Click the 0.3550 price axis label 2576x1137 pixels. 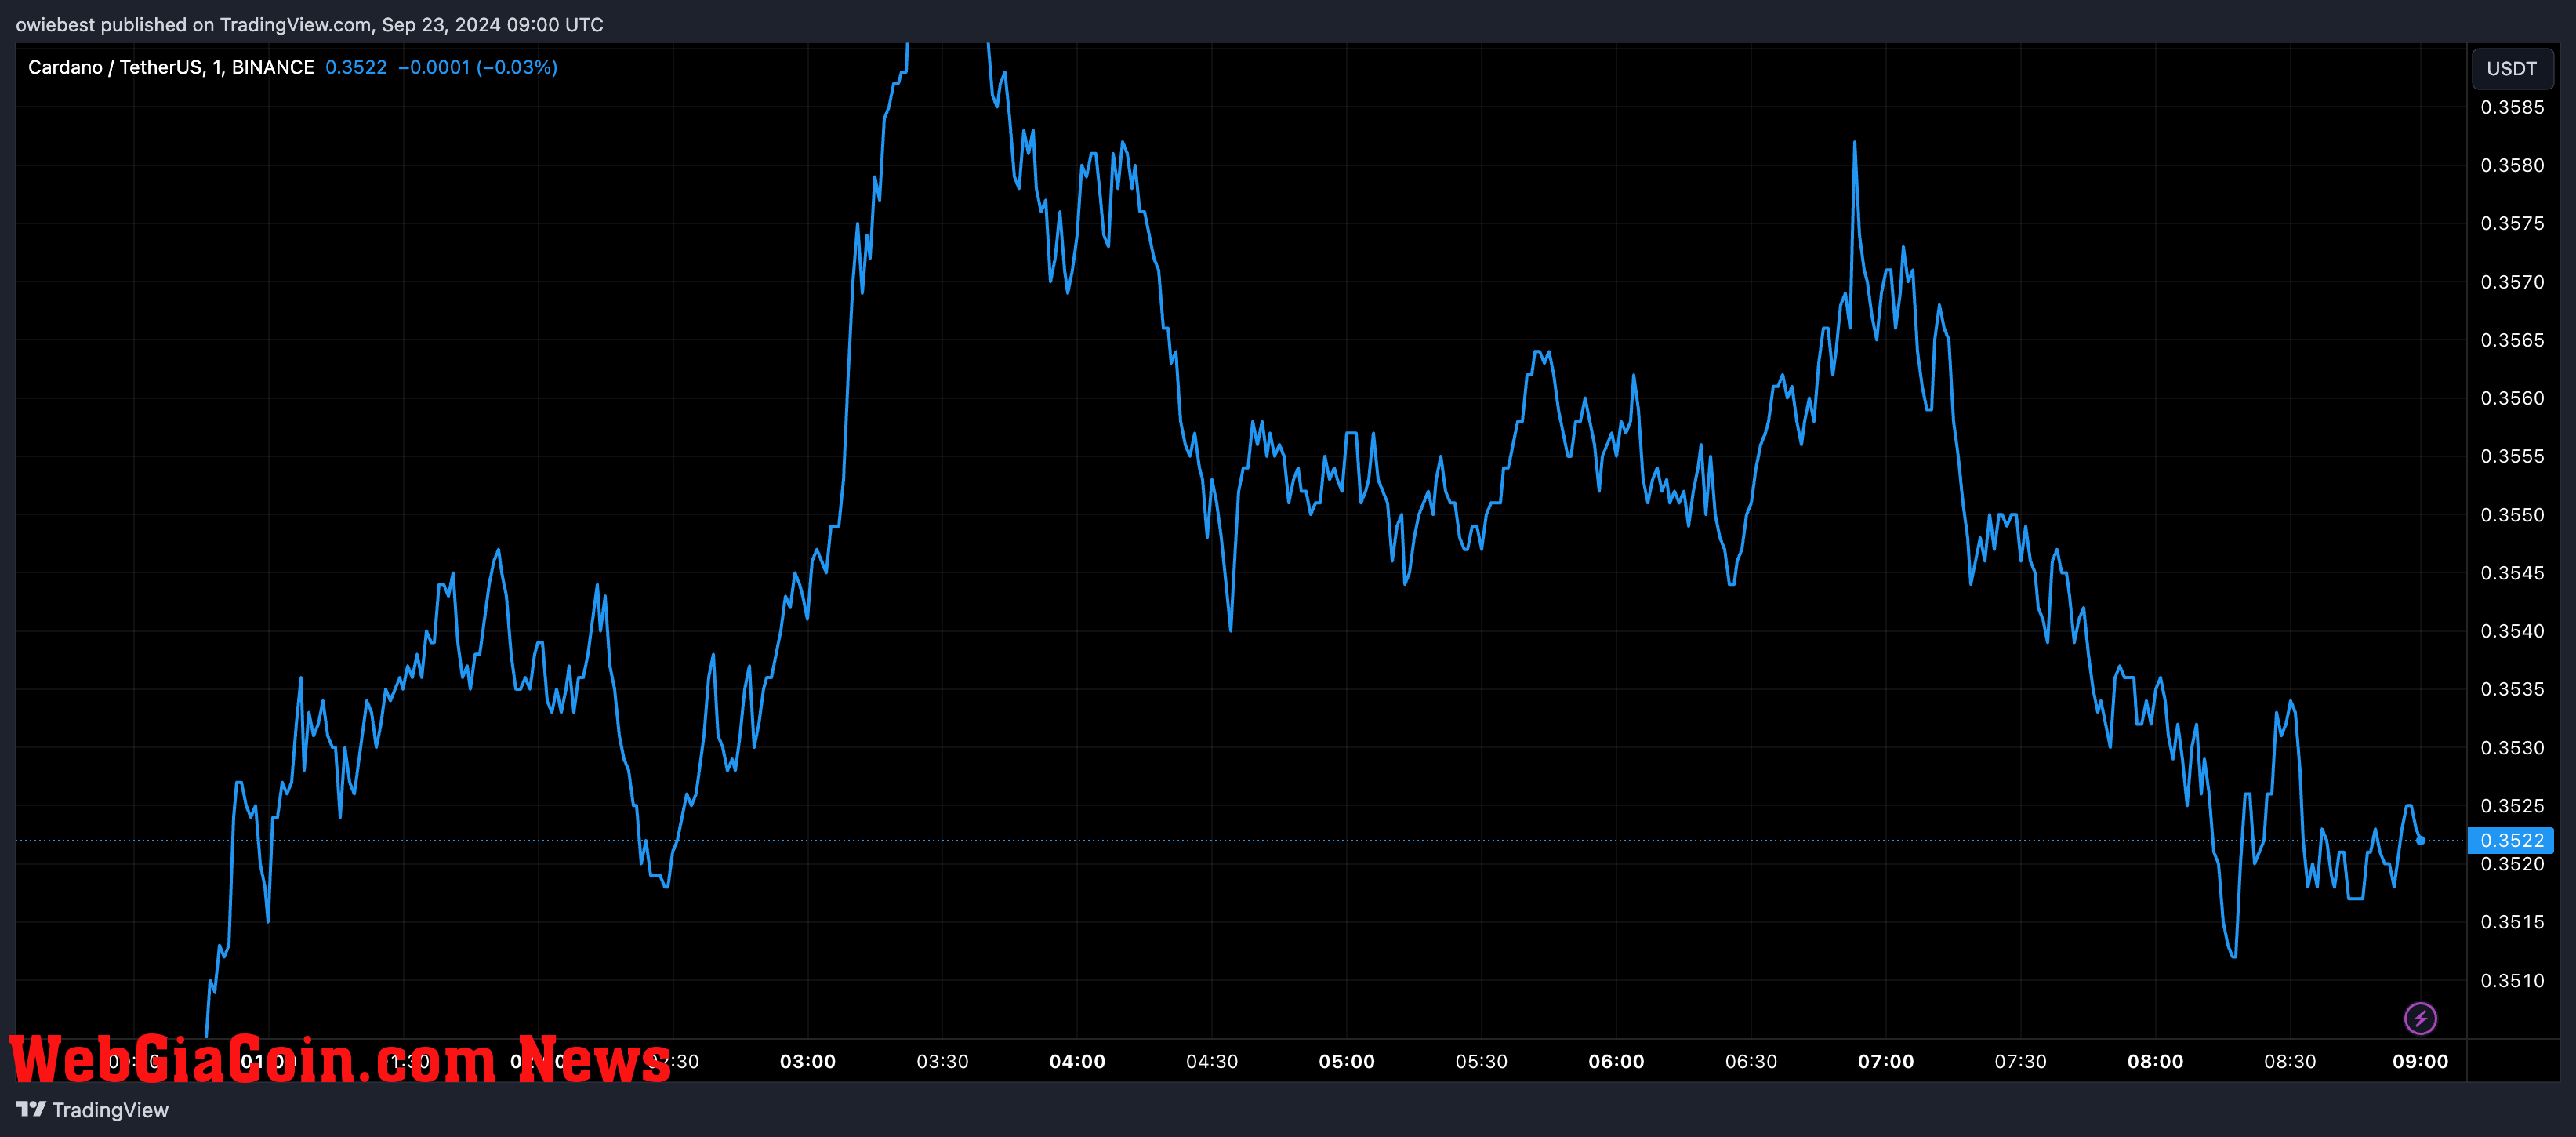[2512, 515]
